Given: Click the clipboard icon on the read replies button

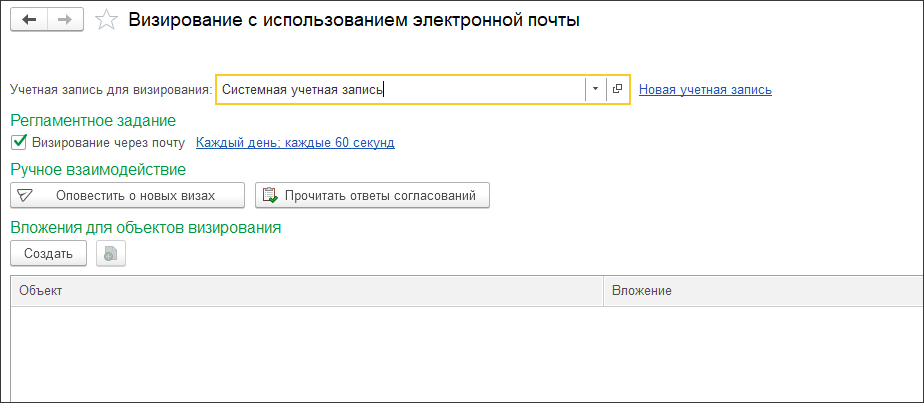Looking at the screenshot, I should 270,195.
